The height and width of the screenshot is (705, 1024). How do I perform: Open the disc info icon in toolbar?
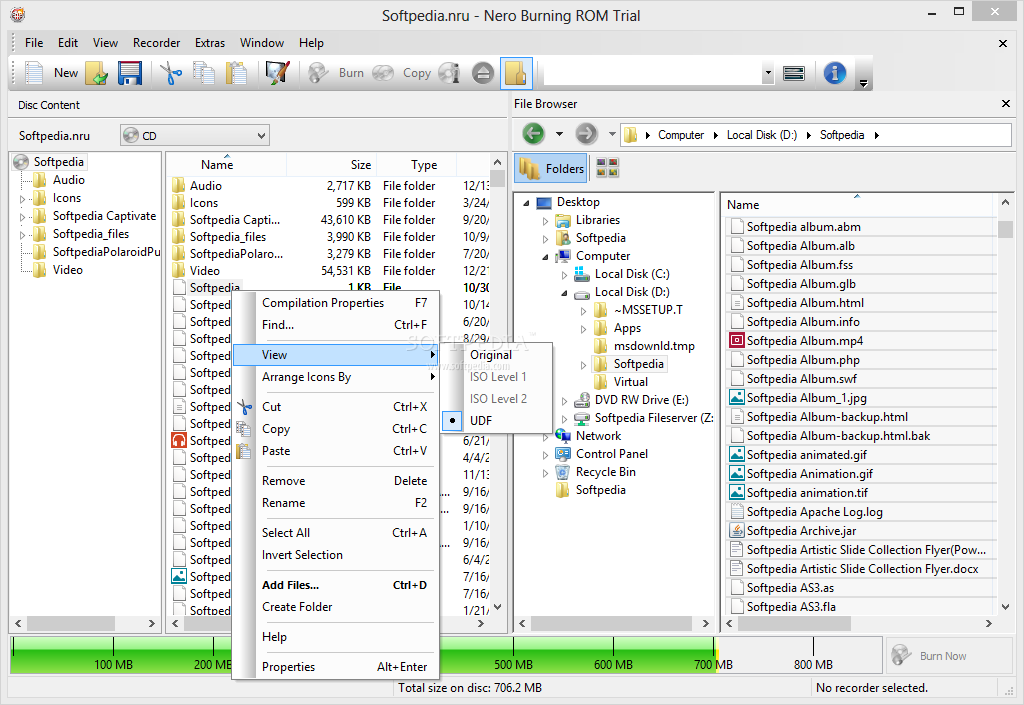click(x=449, y=72)
